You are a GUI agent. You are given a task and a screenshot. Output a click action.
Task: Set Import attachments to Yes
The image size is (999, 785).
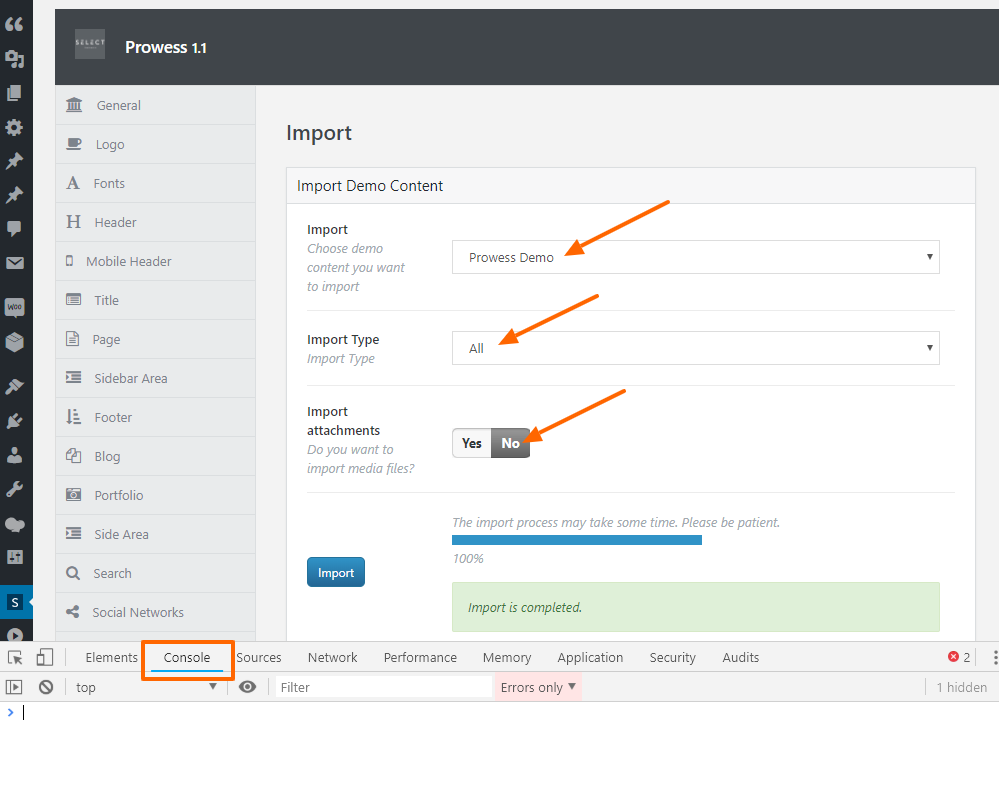(x=471, y=443)
